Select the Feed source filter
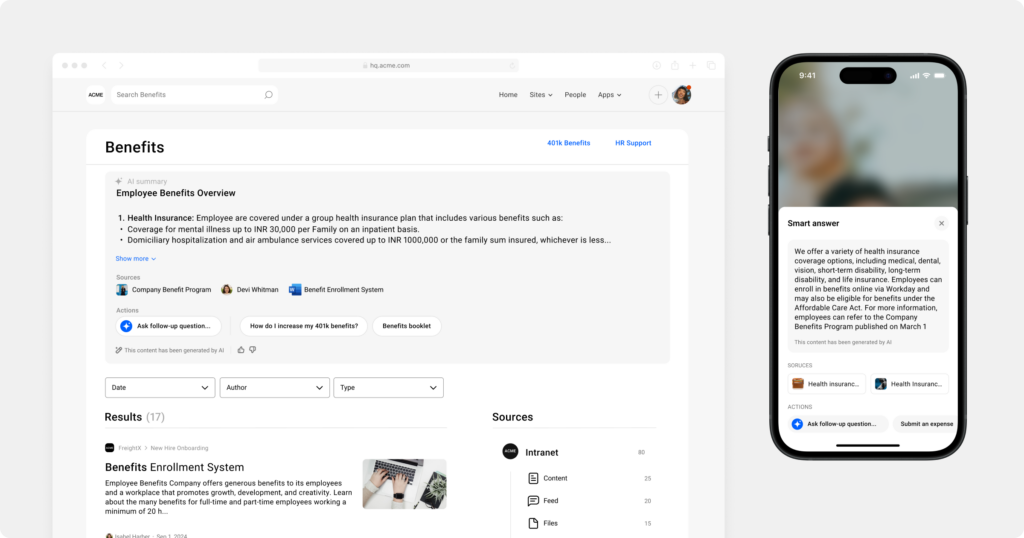1024x538 pixels. [x=550, y=501]
